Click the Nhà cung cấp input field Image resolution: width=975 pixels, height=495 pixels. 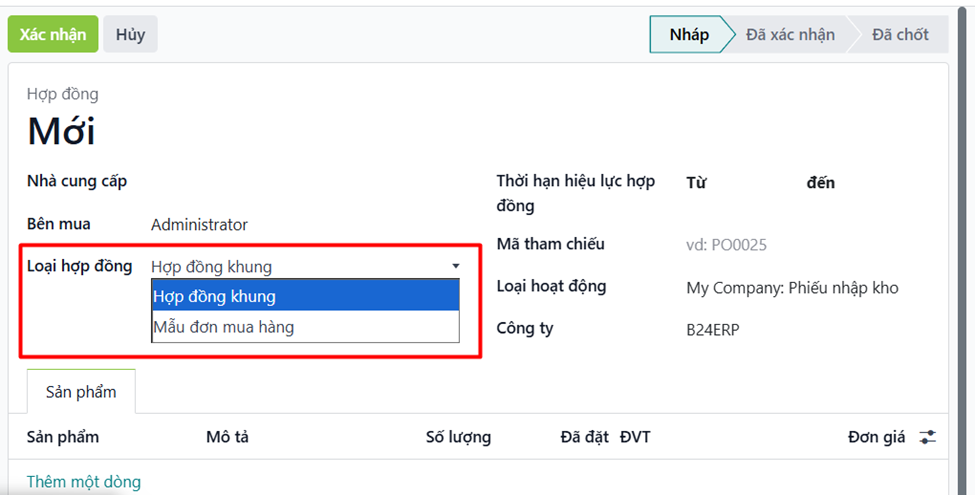pos(300,182)
